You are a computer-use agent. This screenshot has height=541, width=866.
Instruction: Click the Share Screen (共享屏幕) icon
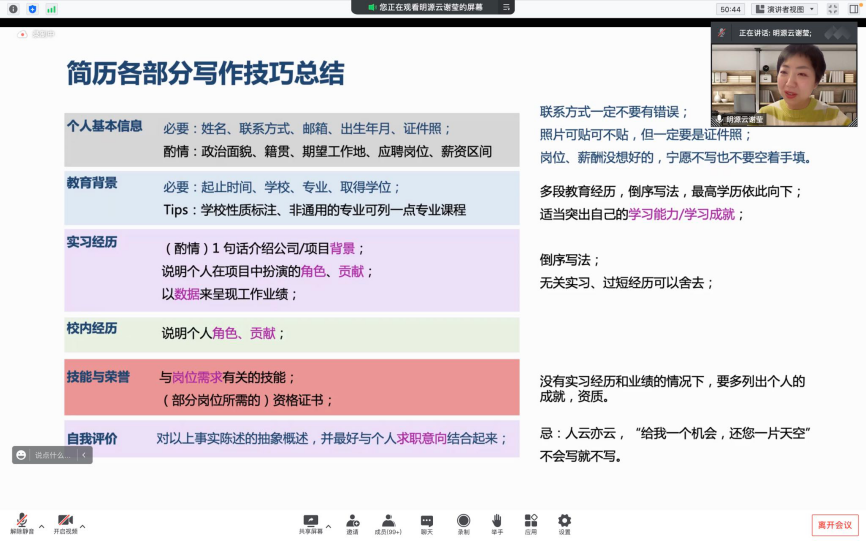point(311,523)
